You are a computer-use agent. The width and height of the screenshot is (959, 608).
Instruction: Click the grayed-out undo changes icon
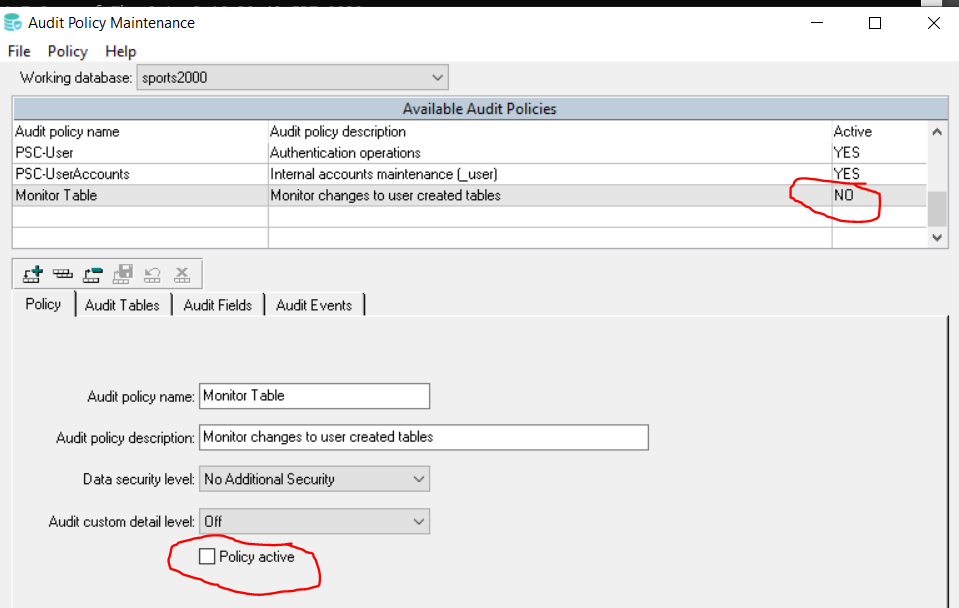coord(152,274)
